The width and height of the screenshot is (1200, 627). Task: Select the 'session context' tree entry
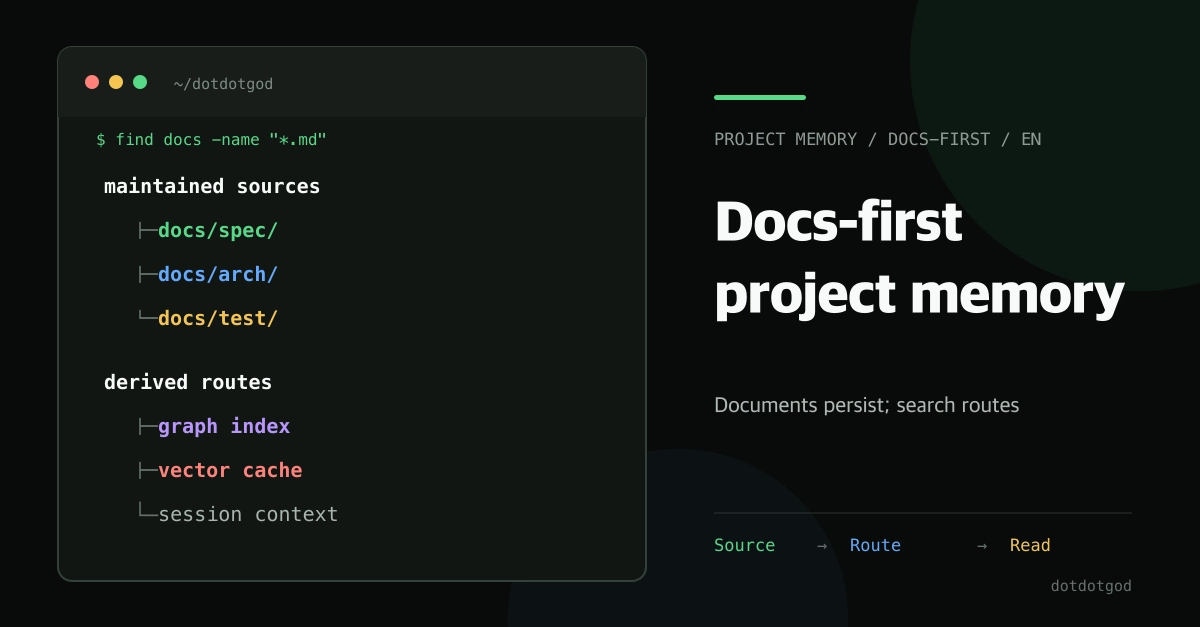click(x=248, y=514)
